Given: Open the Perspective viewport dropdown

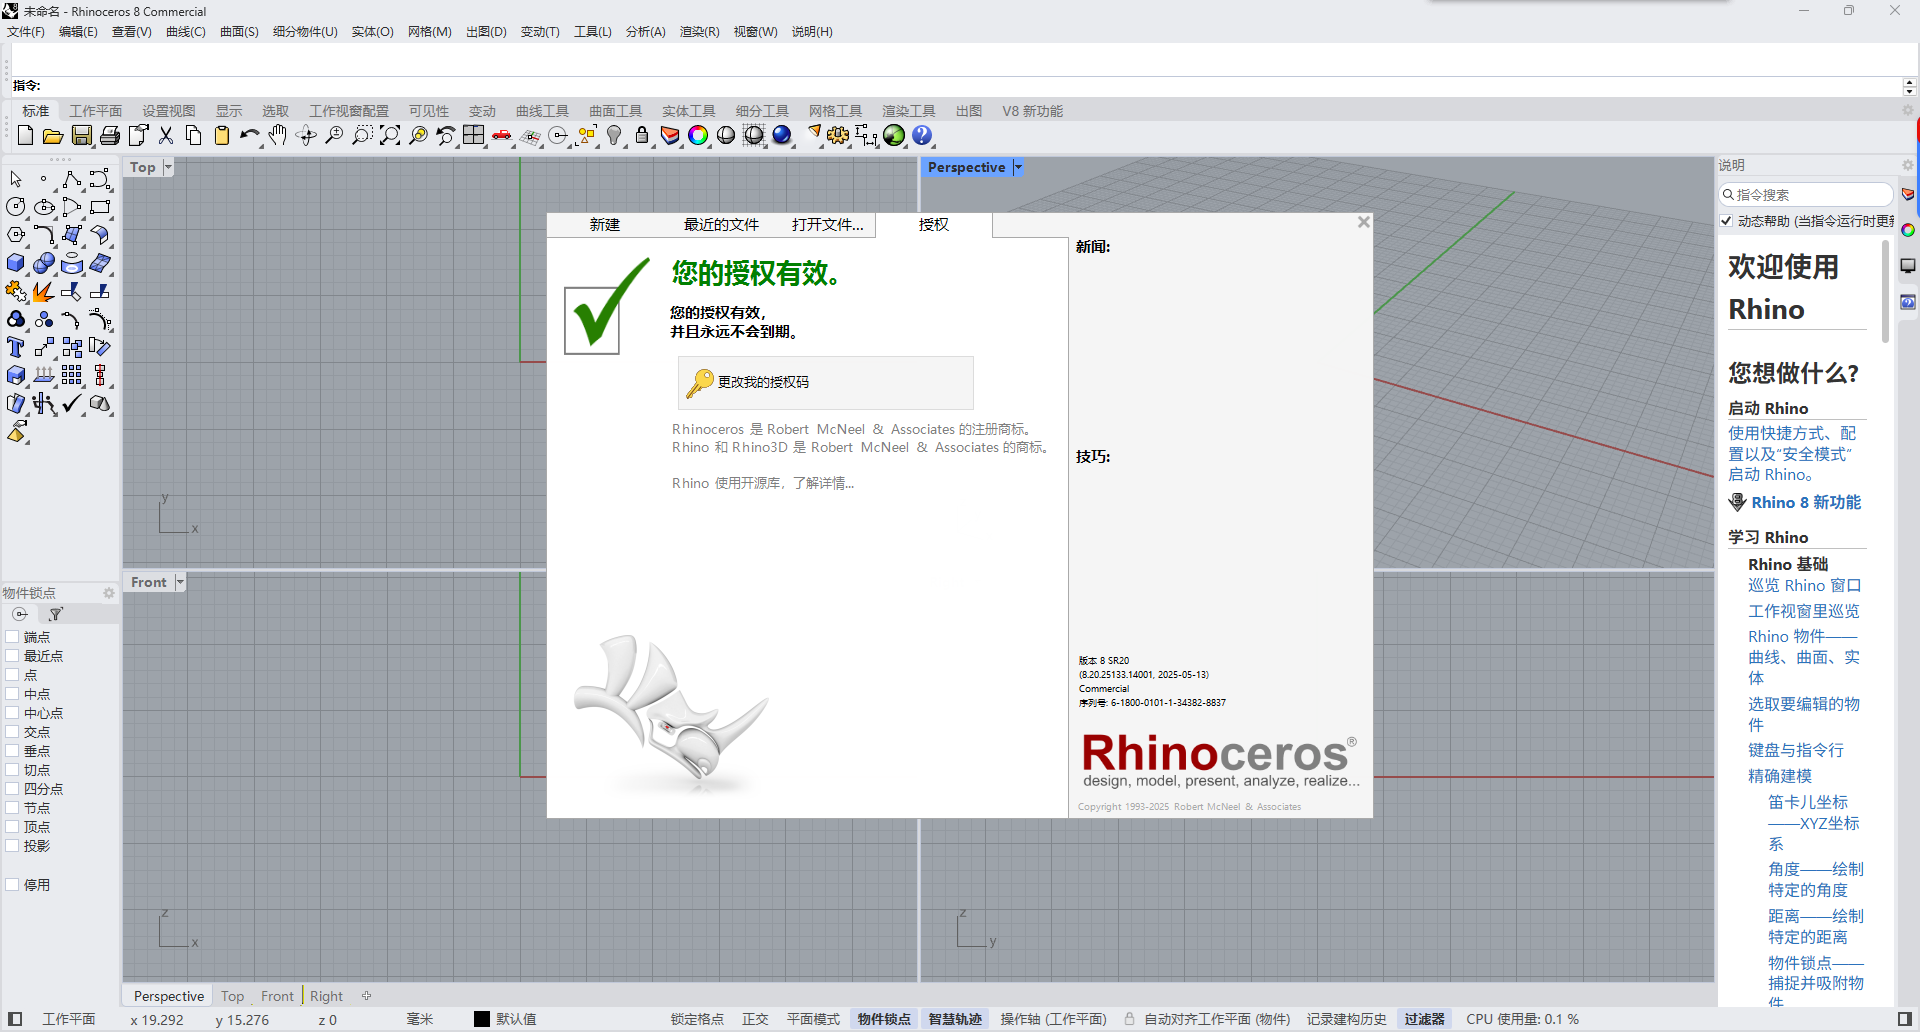Looking at the screenshot, I should [x=1018, y=167].
